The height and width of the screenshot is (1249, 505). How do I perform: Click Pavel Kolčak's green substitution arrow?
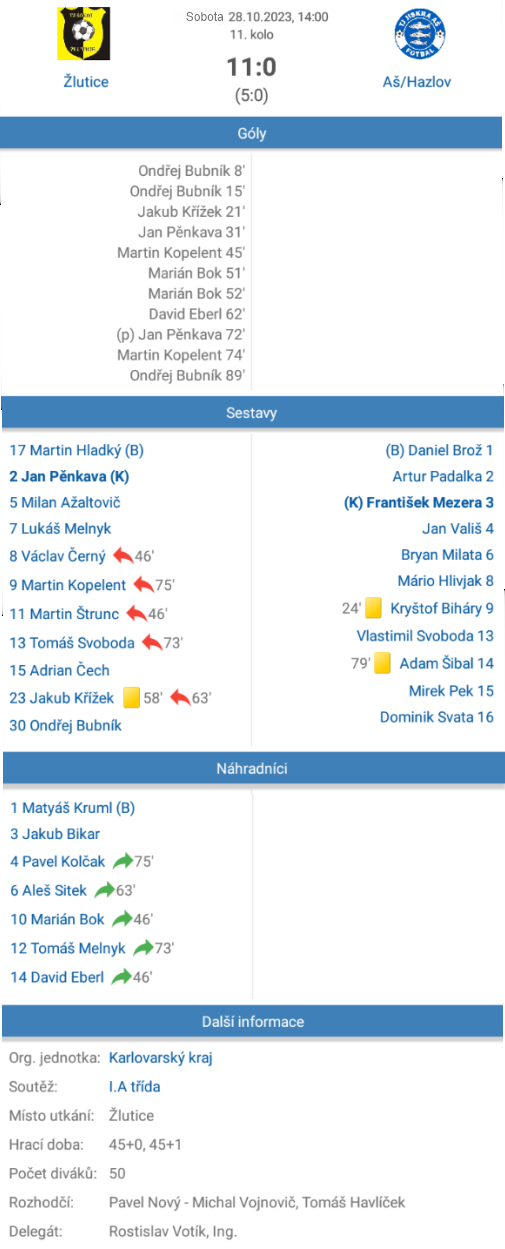(x=122, y=861)
